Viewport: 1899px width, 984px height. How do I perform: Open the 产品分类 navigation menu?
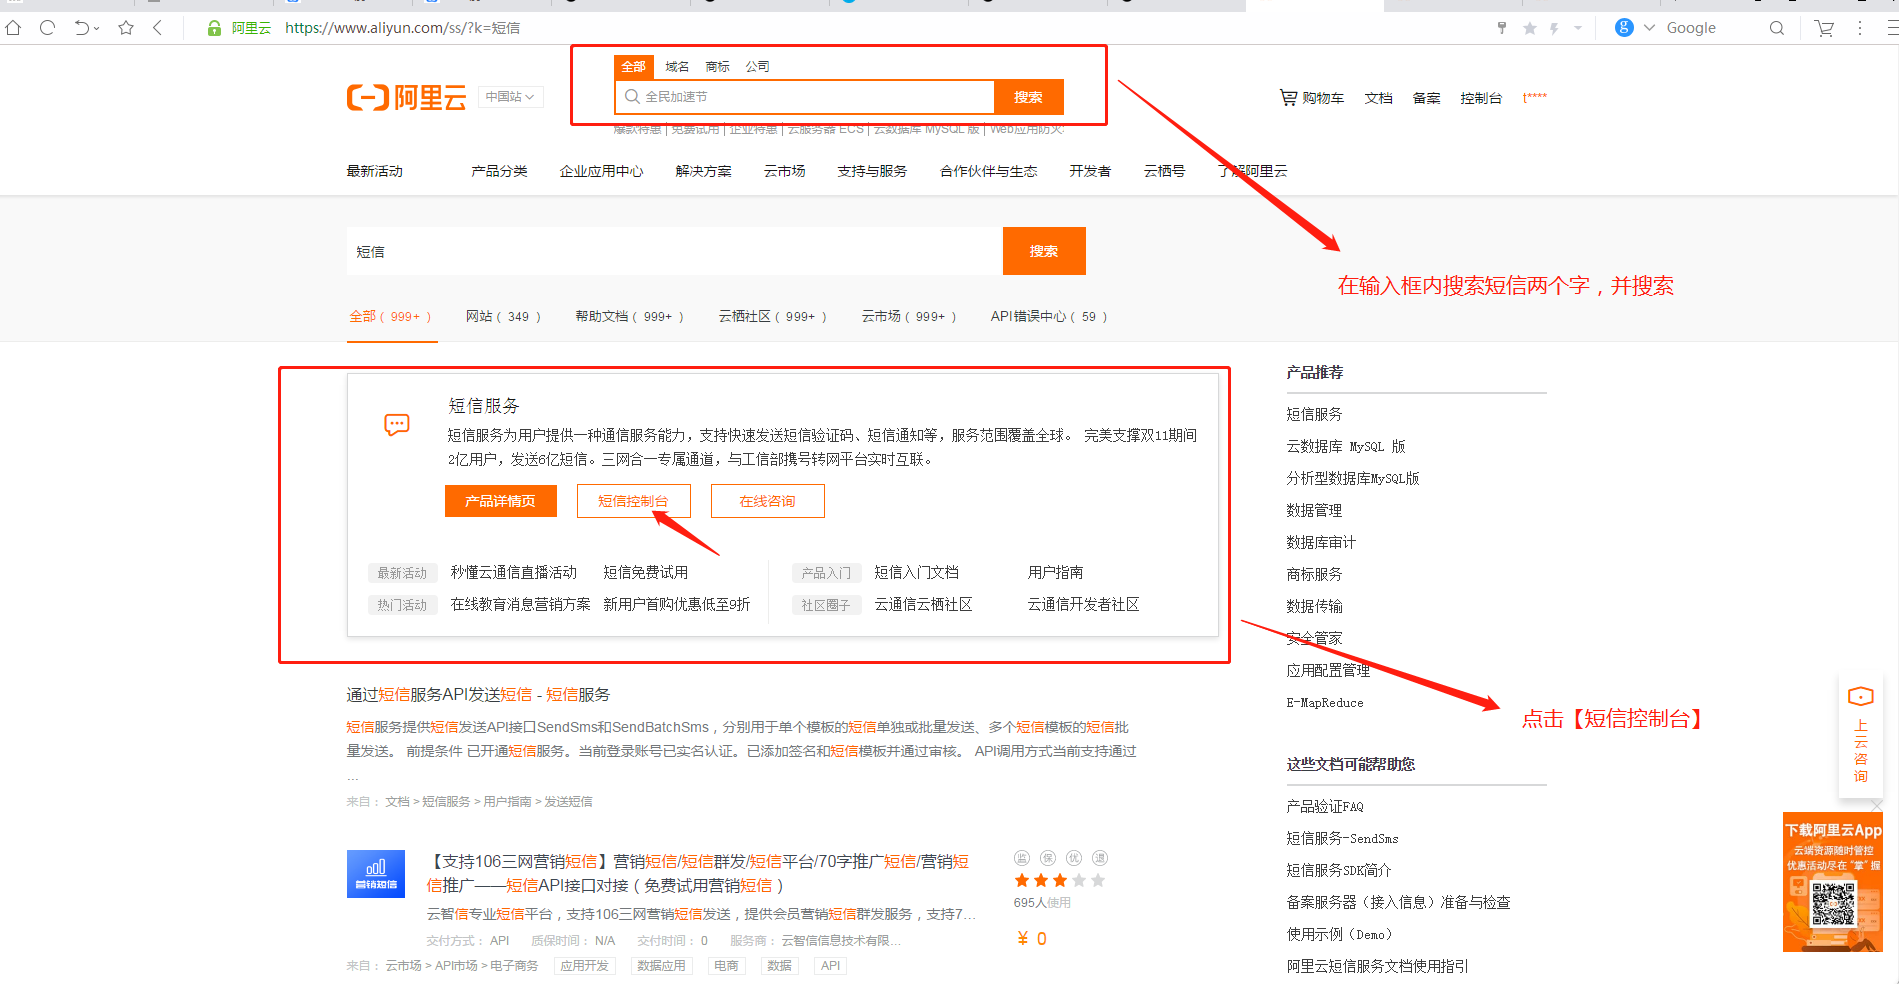tap(499, 170)
